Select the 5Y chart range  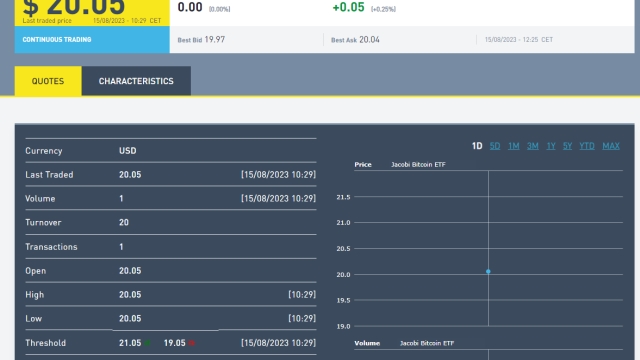tap(567, 146)
